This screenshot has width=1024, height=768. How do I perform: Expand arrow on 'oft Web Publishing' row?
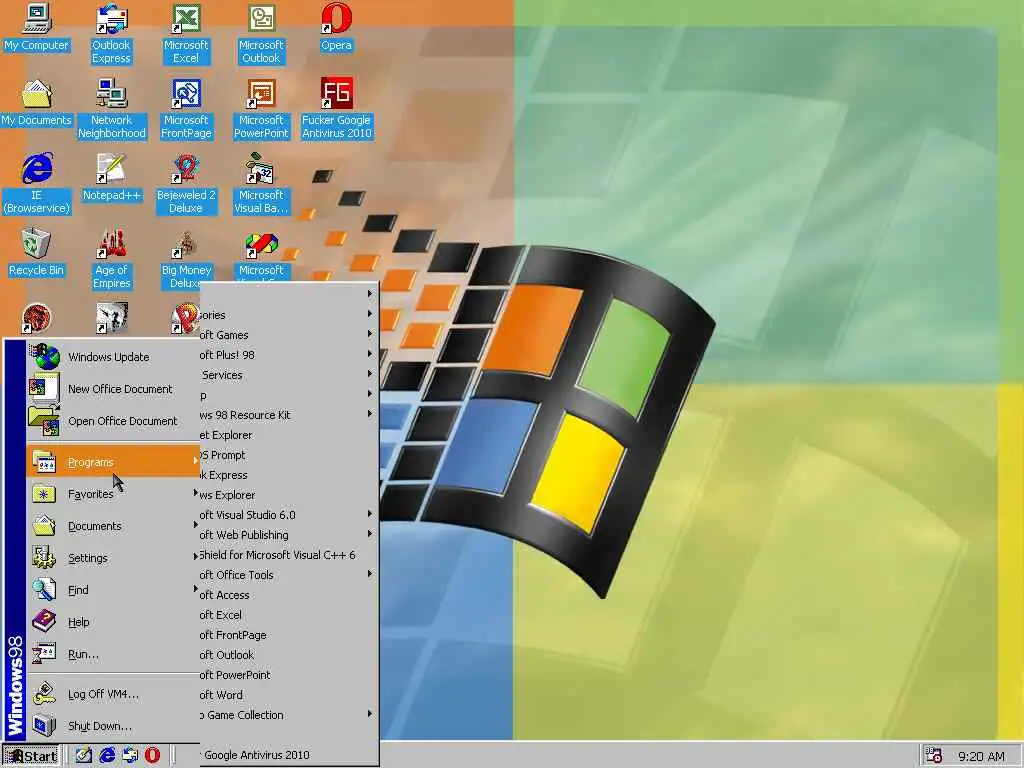coord(370,534)
